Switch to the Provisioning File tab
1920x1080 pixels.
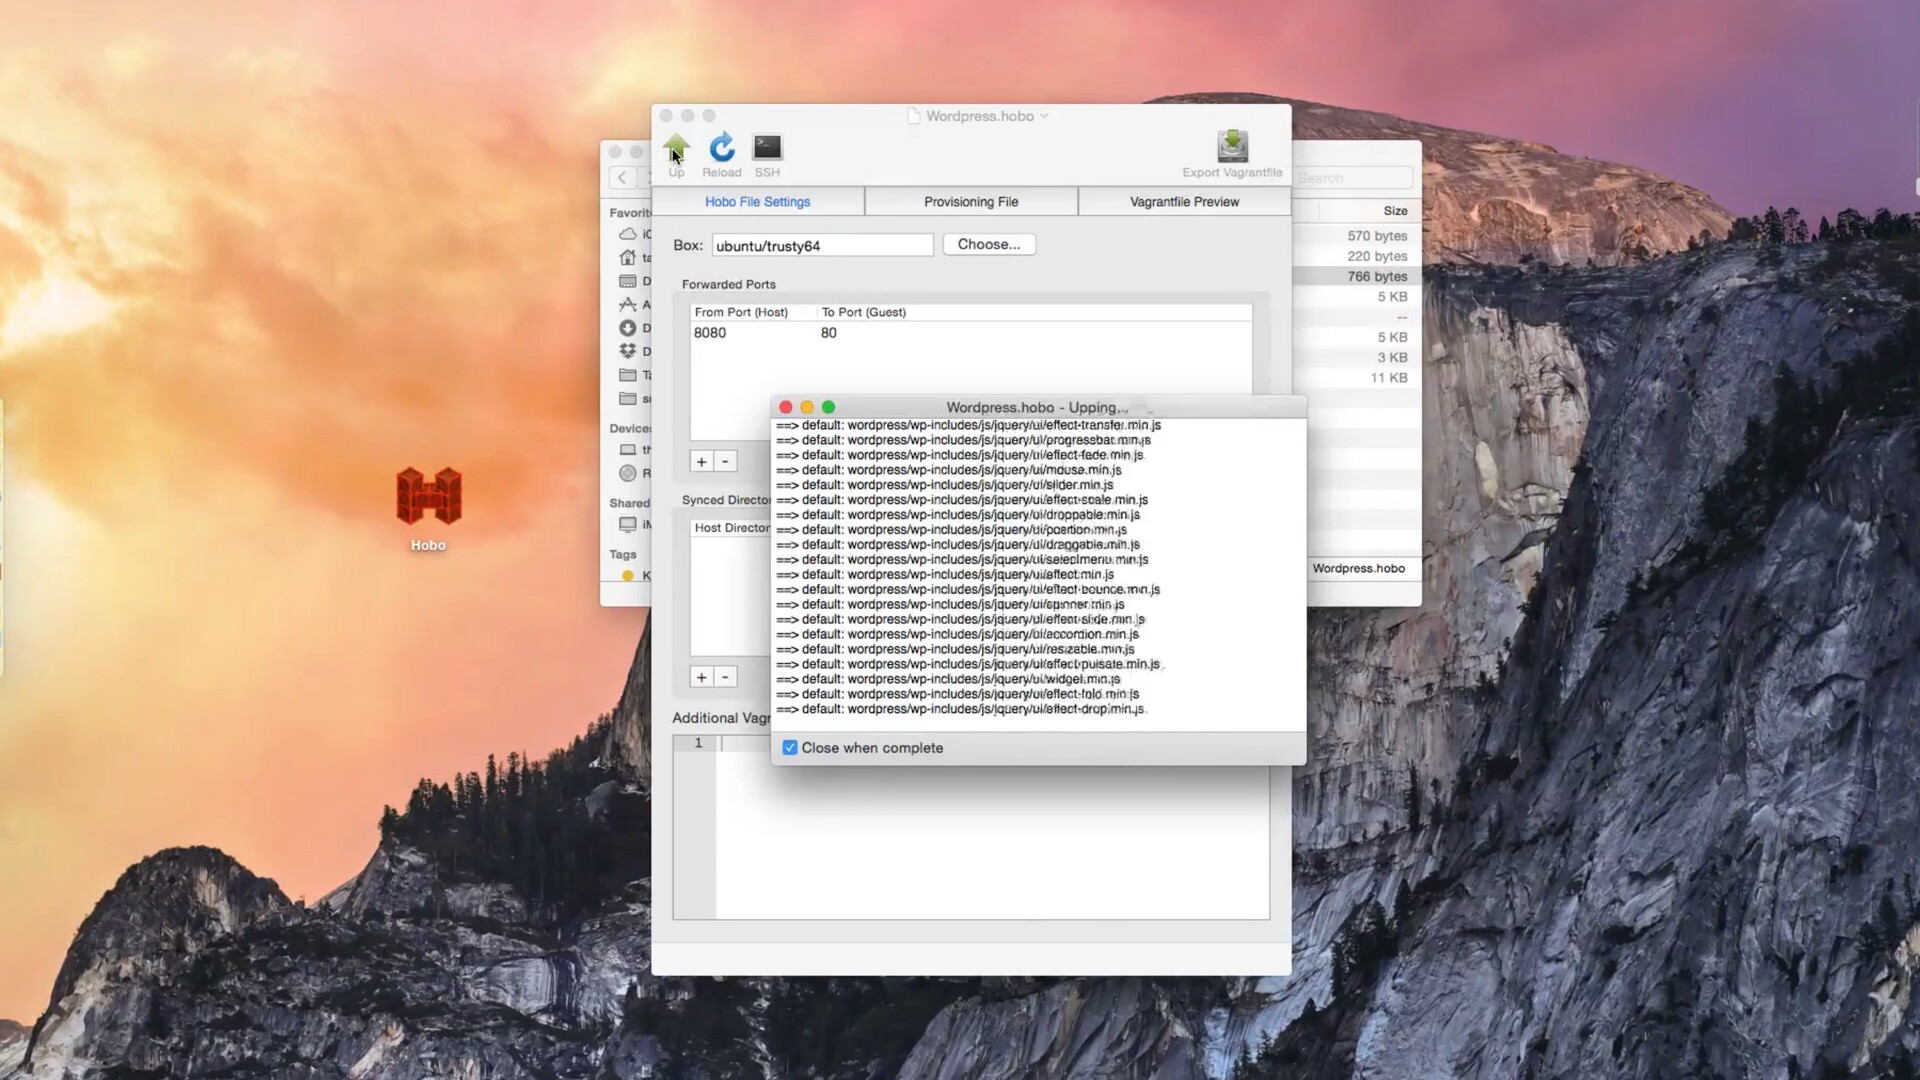tap(971, 201)
